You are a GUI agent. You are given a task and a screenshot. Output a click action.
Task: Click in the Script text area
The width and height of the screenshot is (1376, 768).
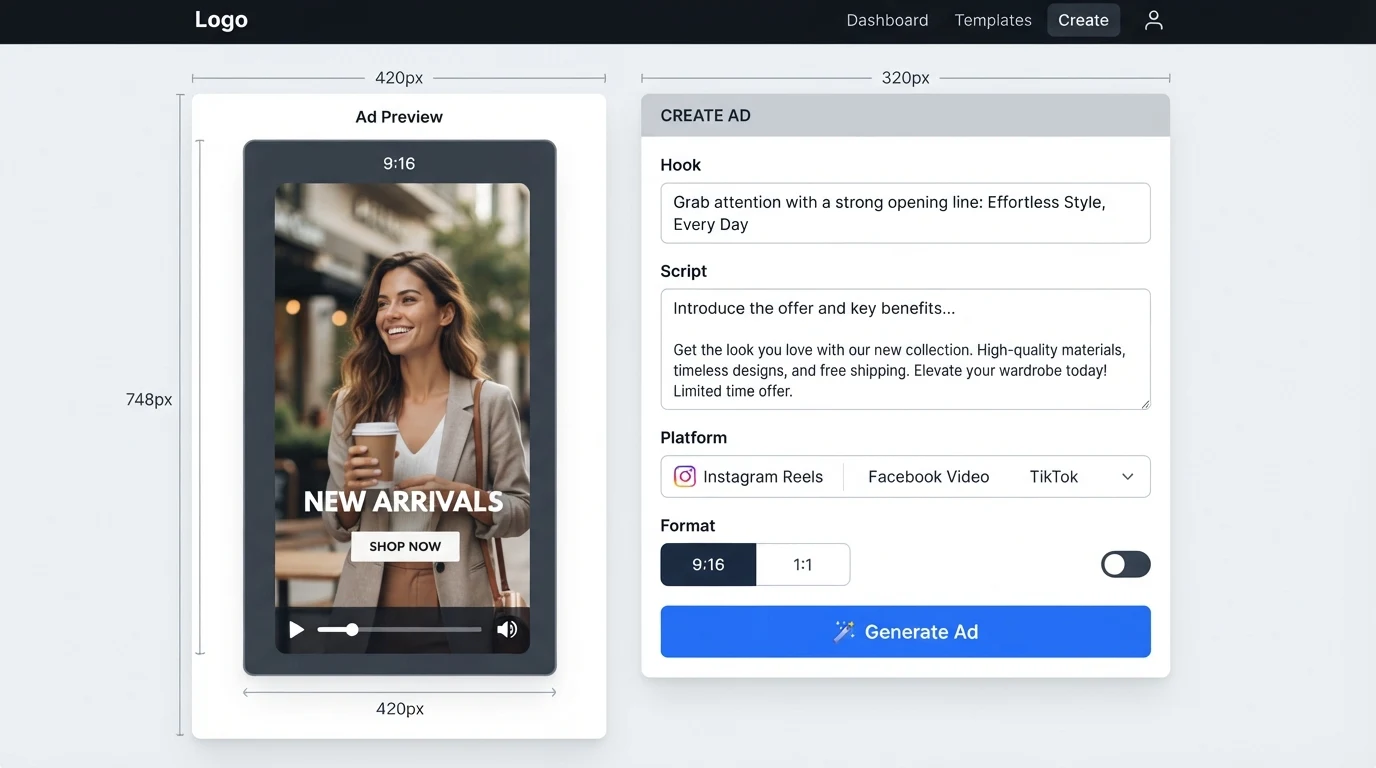(x=905, y=349)
